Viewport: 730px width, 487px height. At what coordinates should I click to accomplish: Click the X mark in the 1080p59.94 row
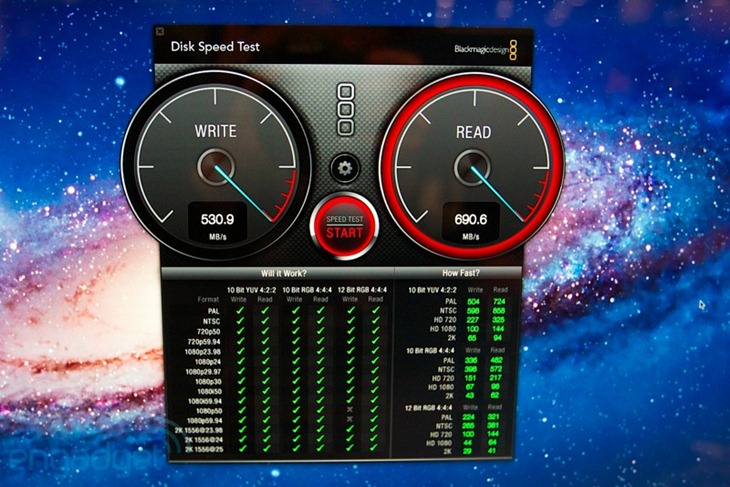(x=350, y=419)
